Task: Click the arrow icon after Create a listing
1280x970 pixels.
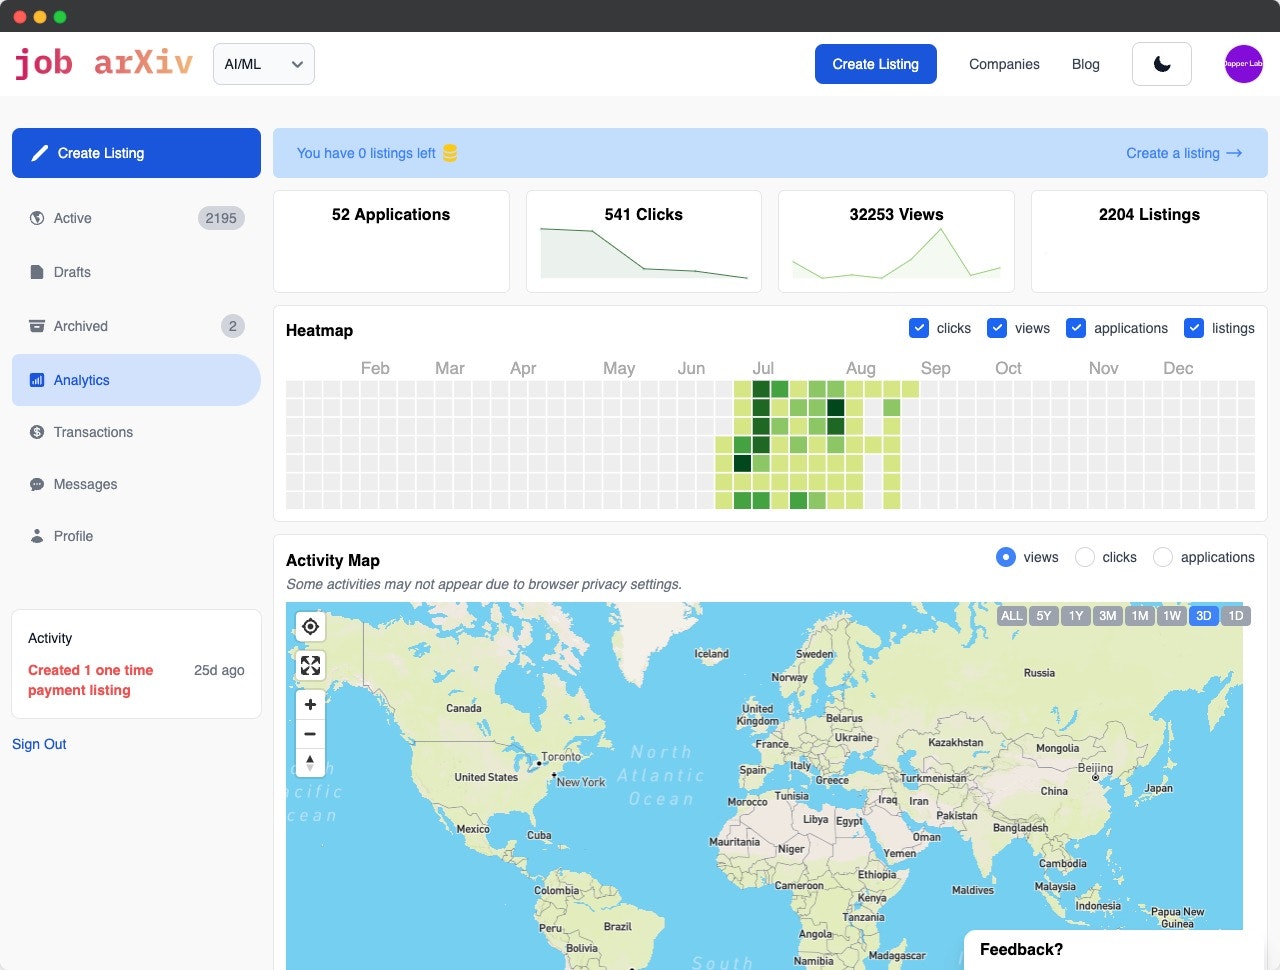Action: 1234,153
